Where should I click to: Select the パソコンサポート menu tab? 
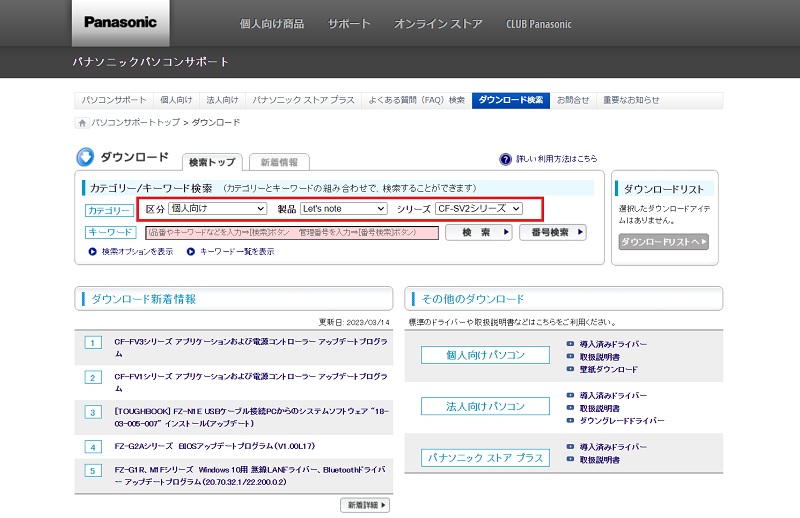click(x=114, y=100)
